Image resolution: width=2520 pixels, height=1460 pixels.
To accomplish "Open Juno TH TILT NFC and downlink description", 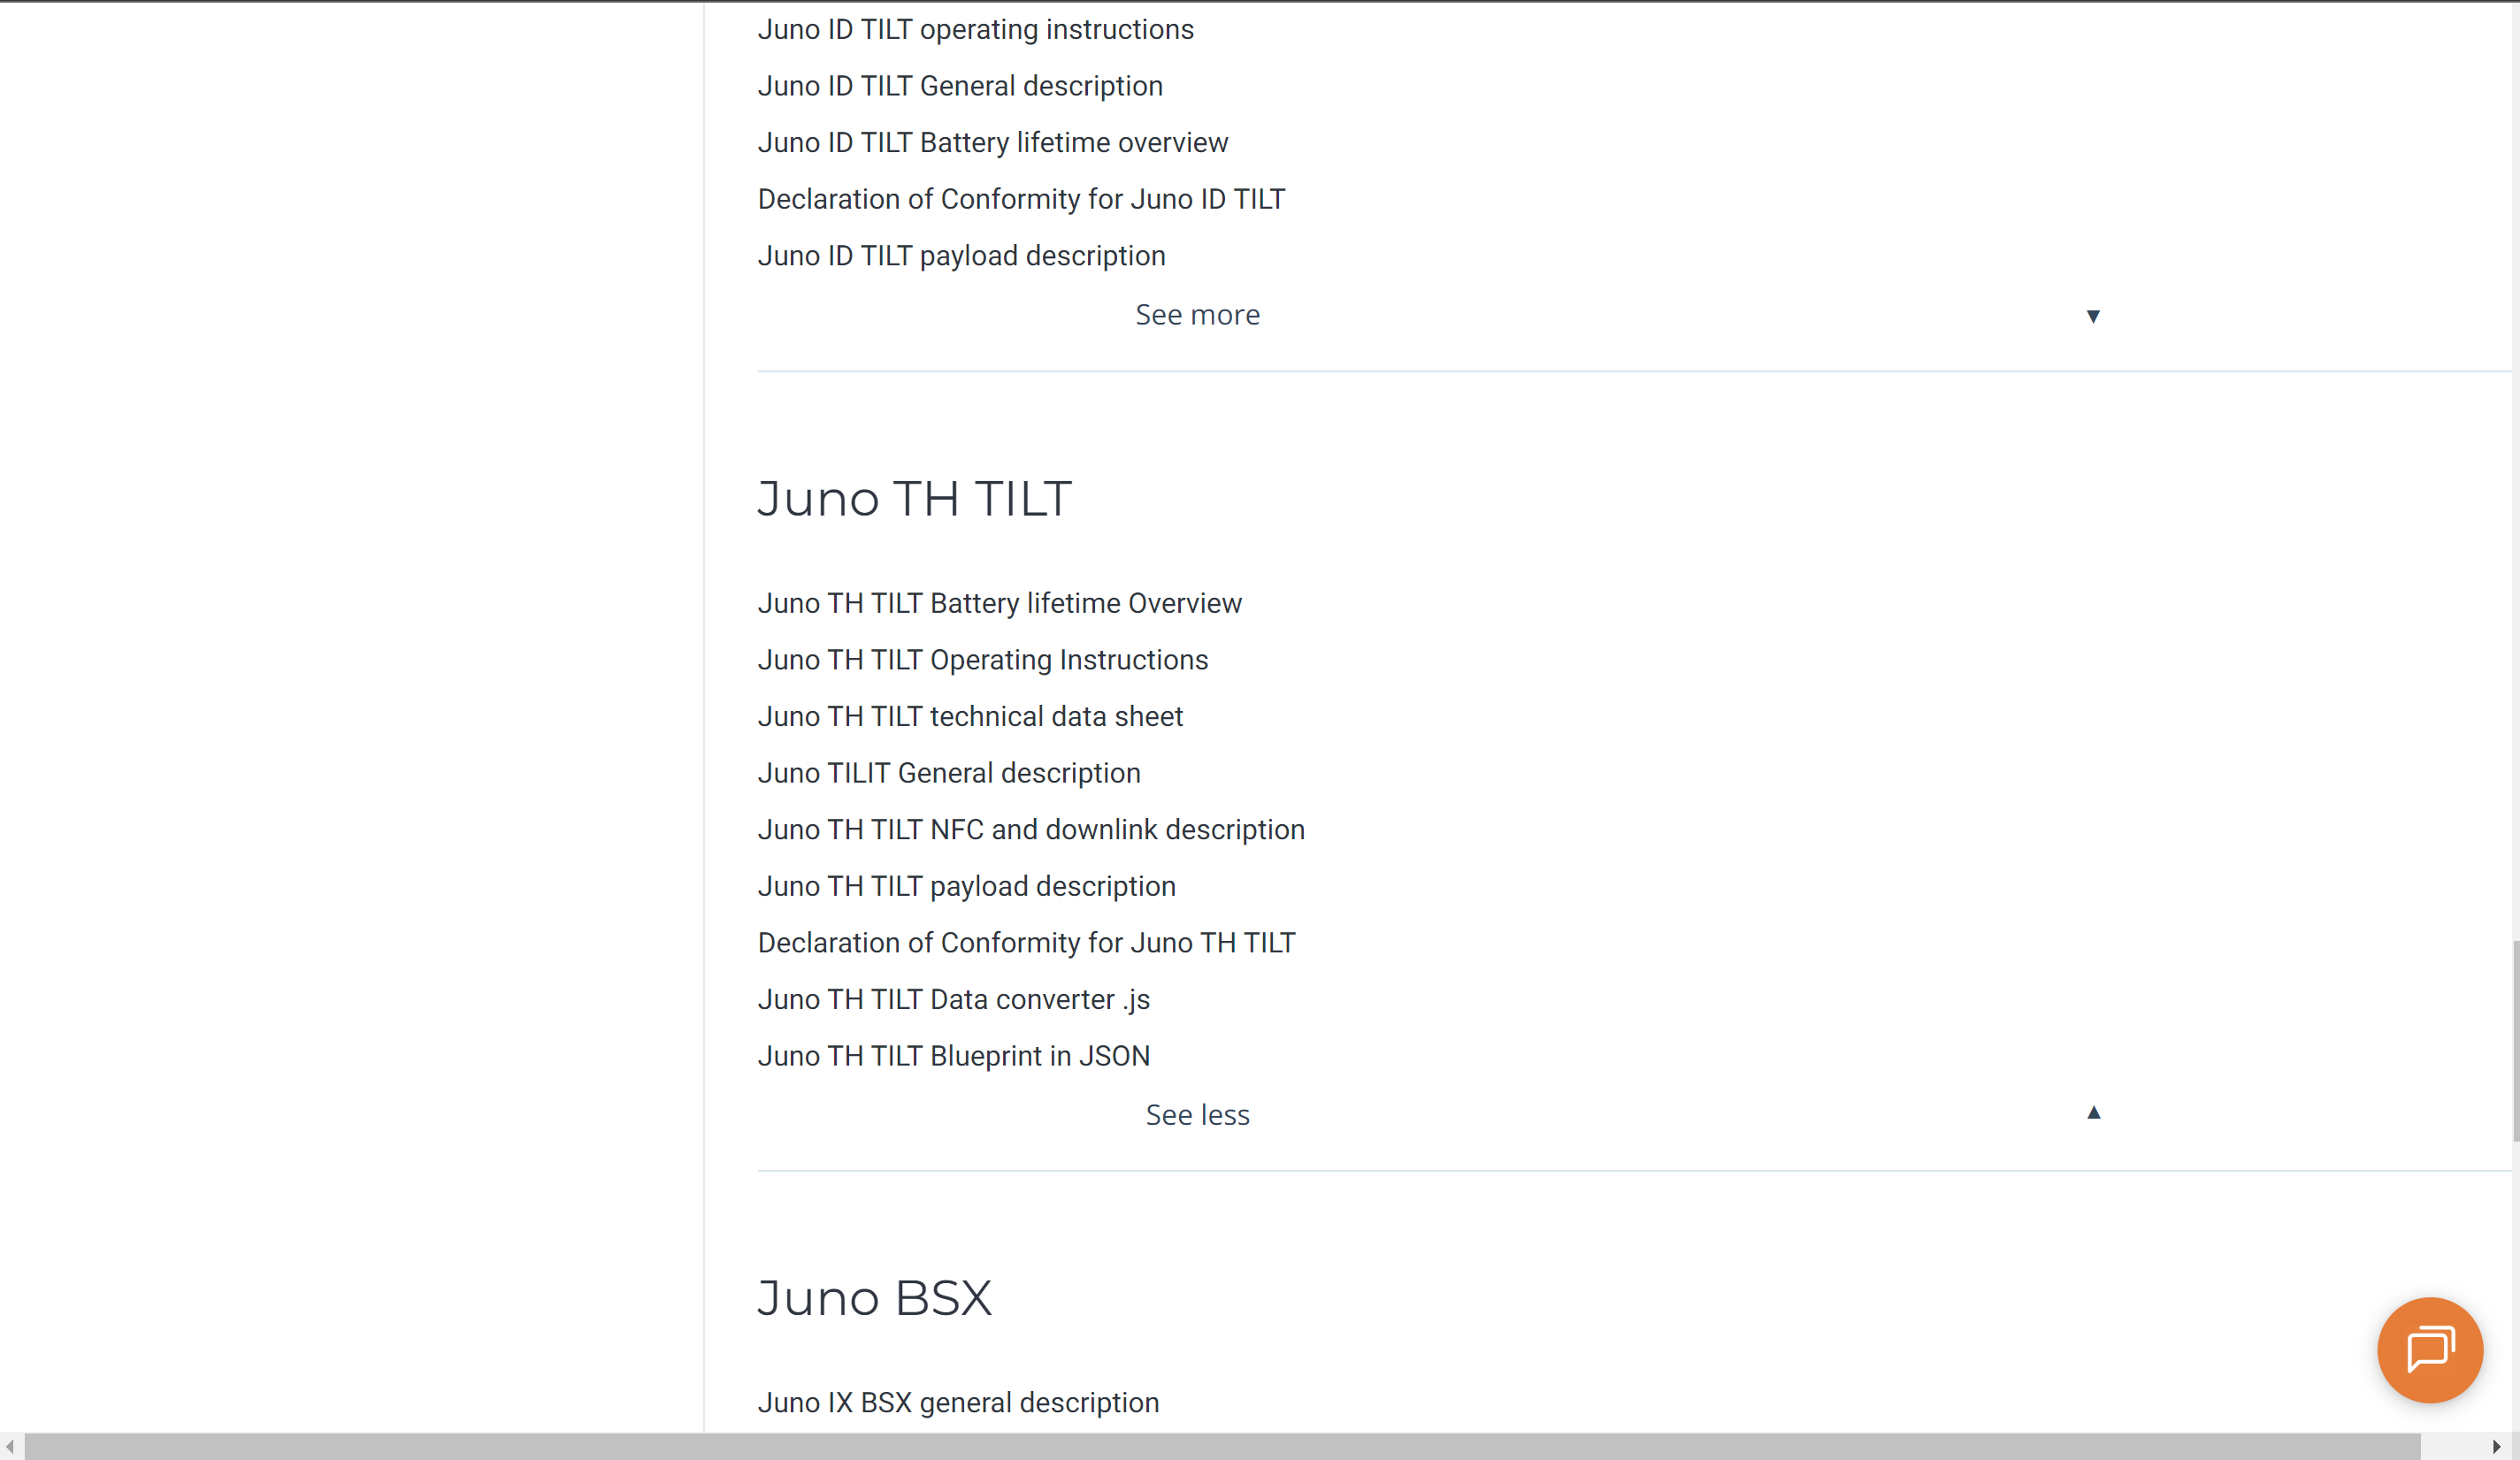I will pos(1031,830).
